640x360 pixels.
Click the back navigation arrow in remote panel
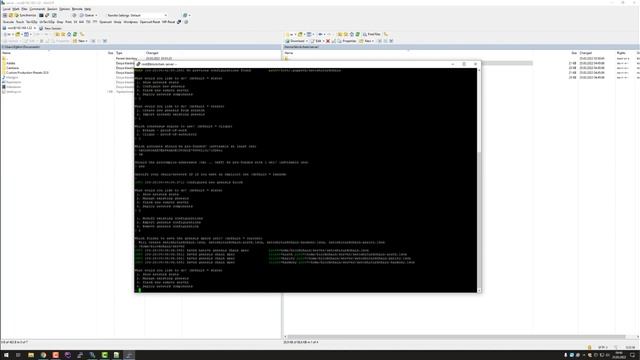coord(321,34)
